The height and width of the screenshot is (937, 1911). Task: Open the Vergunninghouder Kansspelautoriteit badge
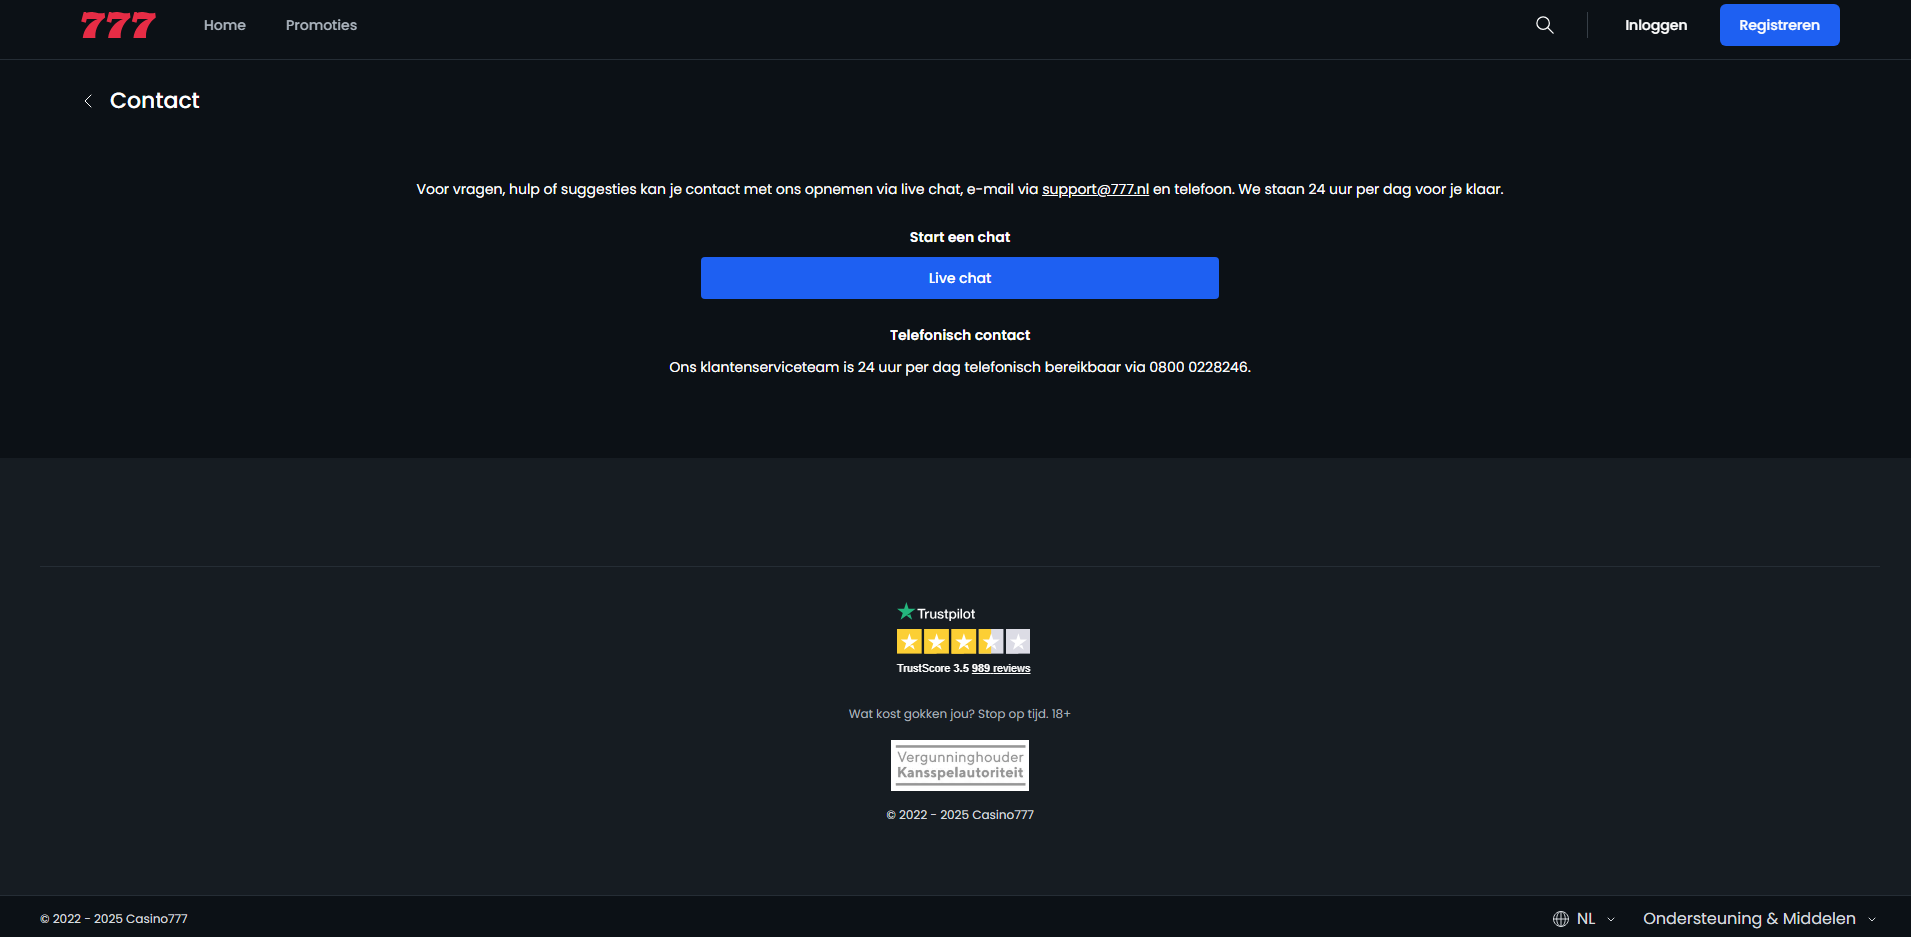click(960, 765)
